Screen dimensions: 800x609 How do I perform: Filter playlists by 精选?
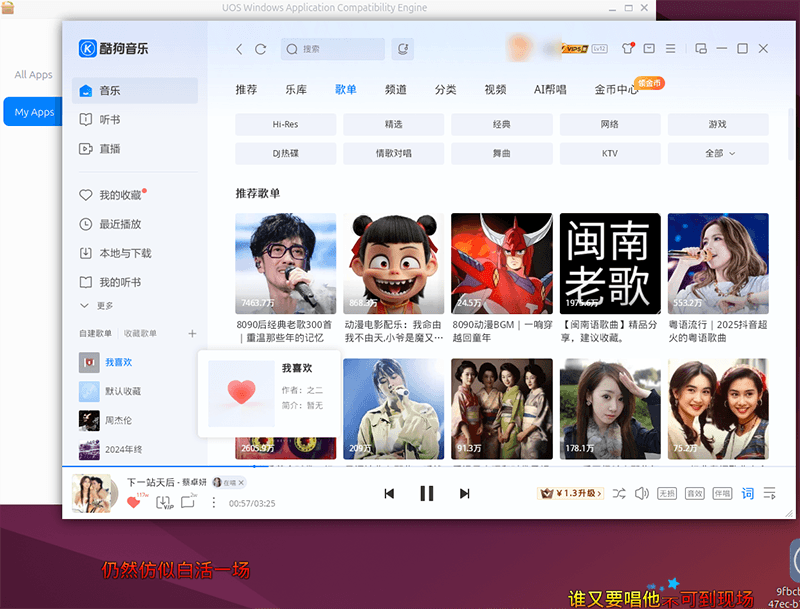393,124
